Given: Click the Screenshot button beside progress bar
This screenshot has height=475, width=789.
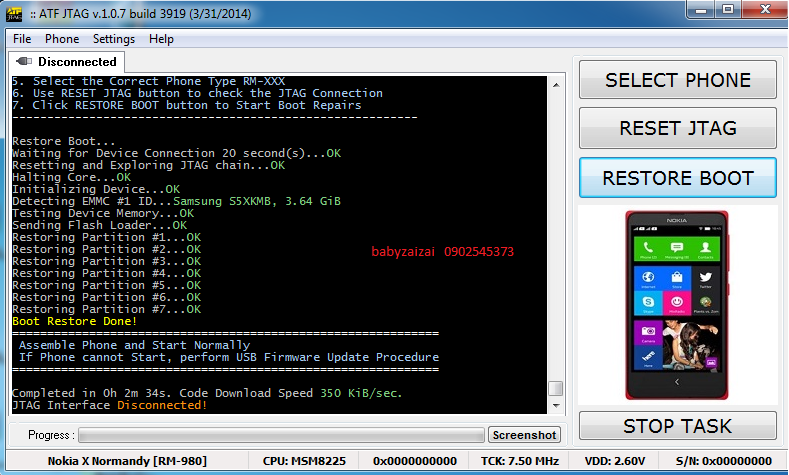Looking at the screenshot, I should click(524, 435).
